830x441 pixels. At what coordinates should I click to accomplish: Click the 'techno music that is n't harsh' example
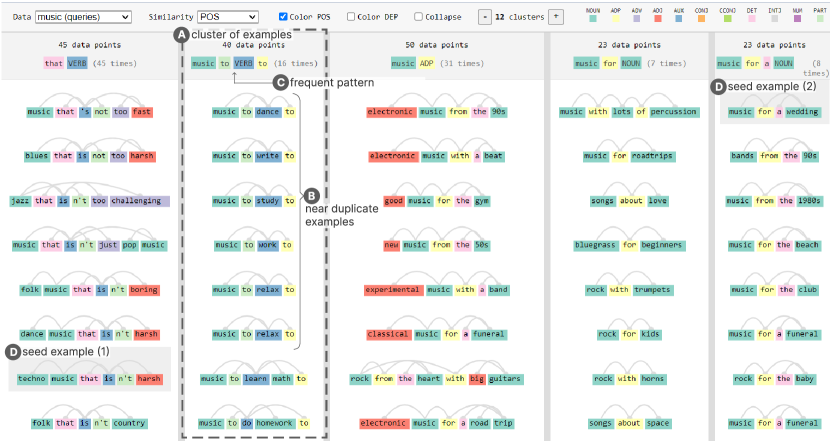[x=89, y=379]
